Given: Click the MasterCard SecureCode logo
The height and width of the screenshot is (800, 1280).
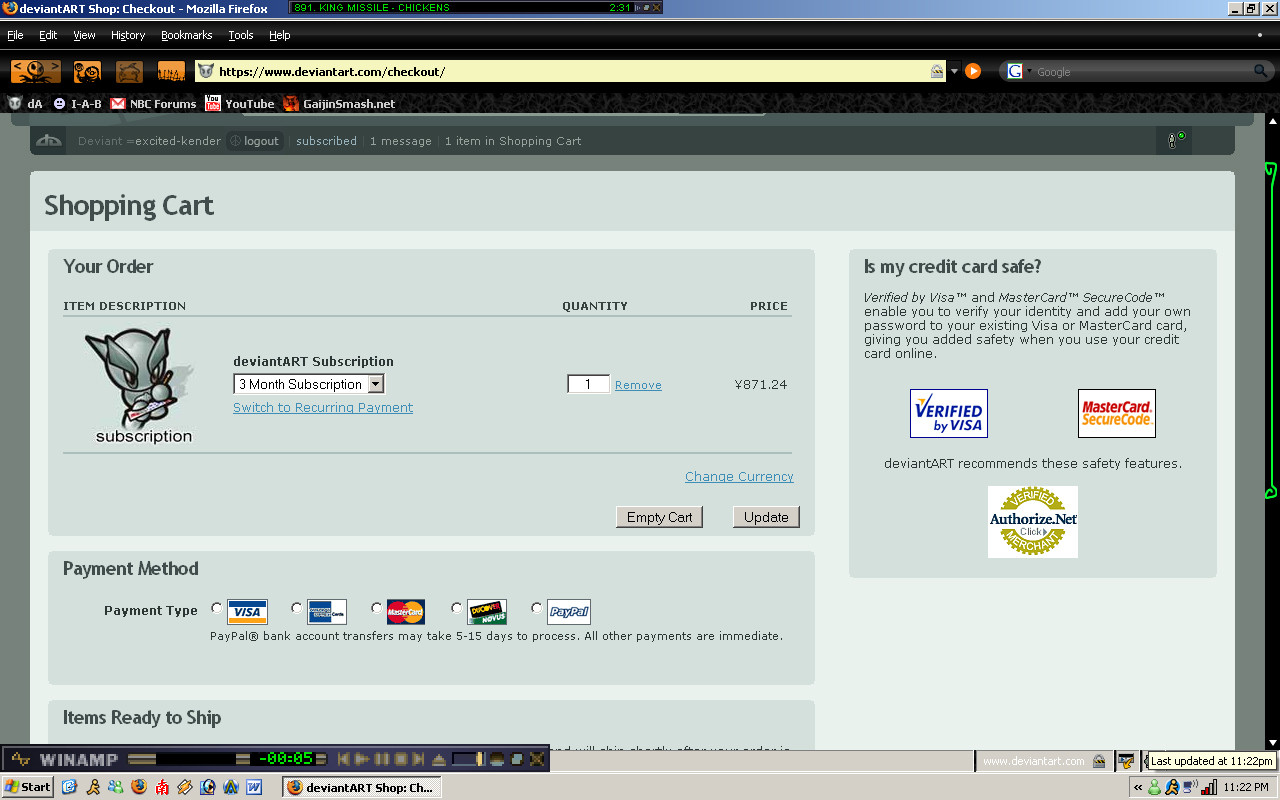Looking at the screenshot, I should pyautogui.click(x=1117, y=413).
